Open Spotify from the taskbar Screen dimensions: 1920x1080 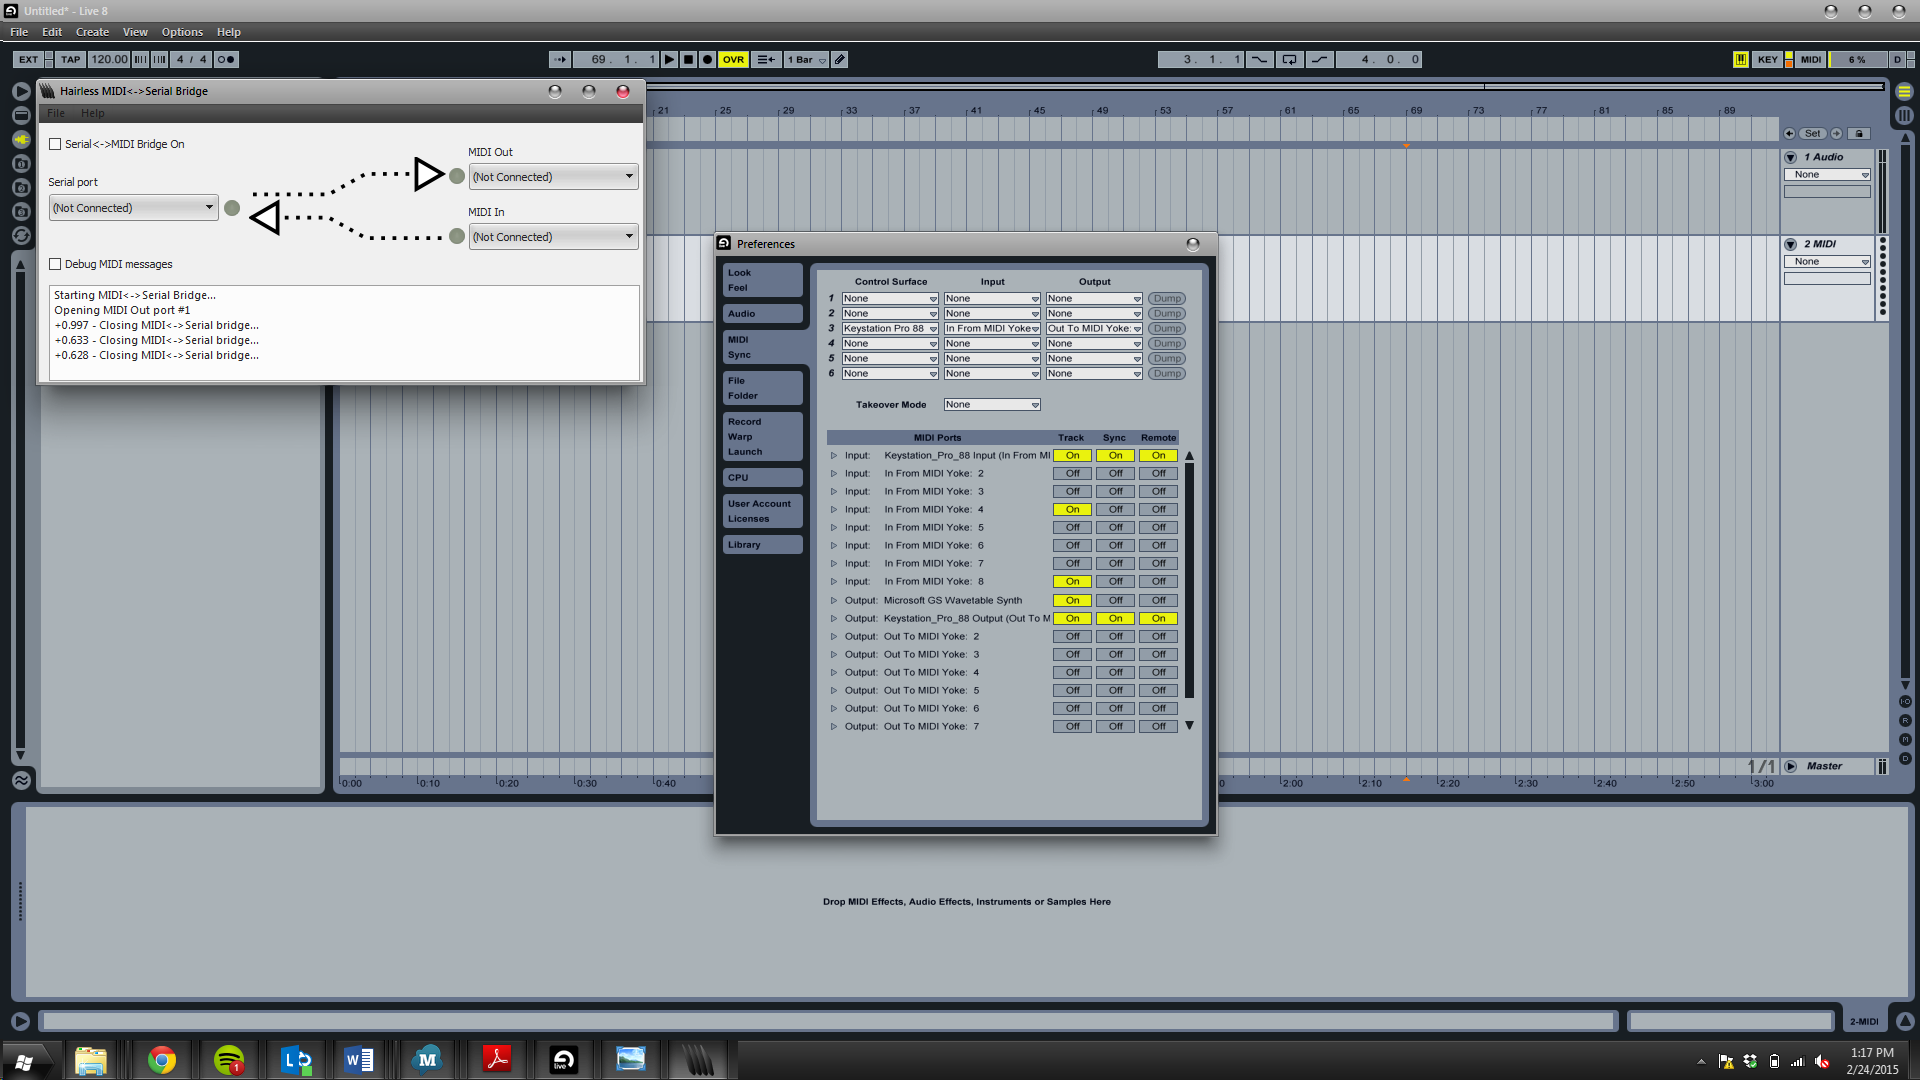click(x=229, y=1060)
